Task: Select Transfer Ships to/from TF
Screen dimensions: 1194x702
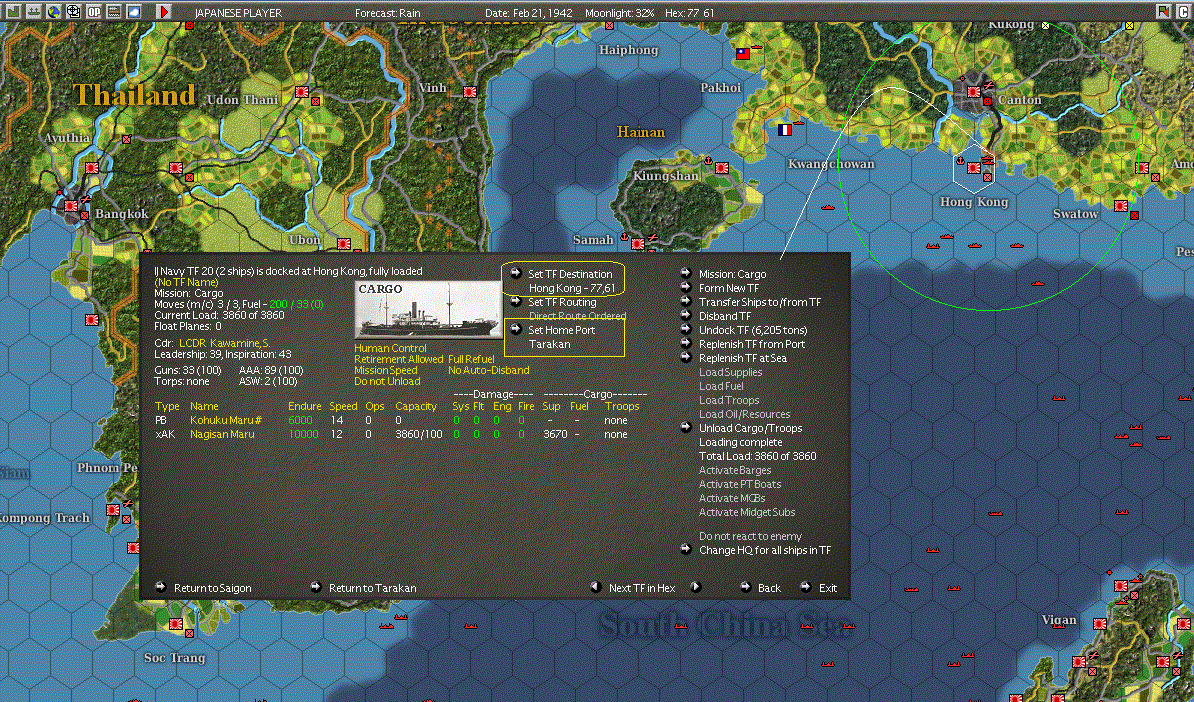Action: click(760, 302)
